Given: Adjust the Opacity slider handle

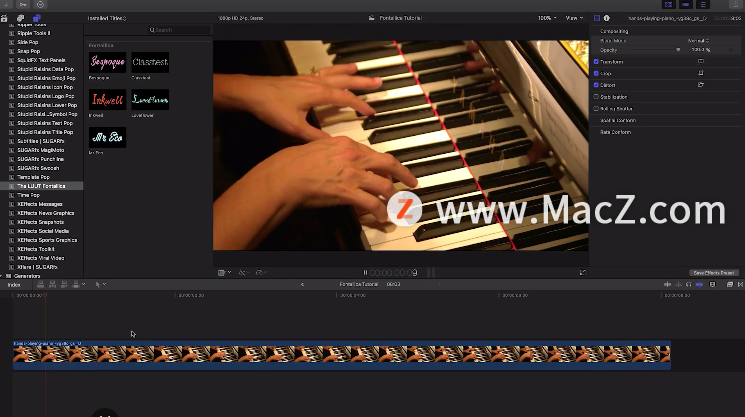Looking at the screenshot, I should click(x=678, y=50).
